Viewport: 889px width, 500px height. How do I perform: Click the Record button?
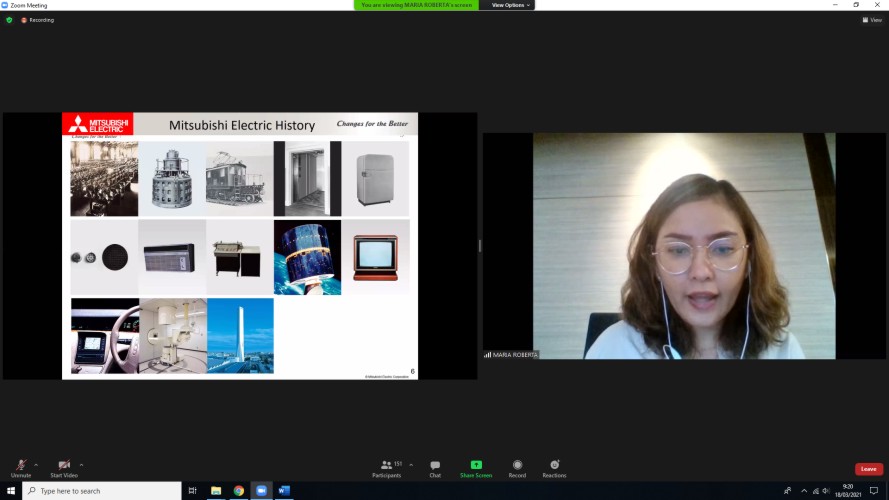[x=517, y=468]
